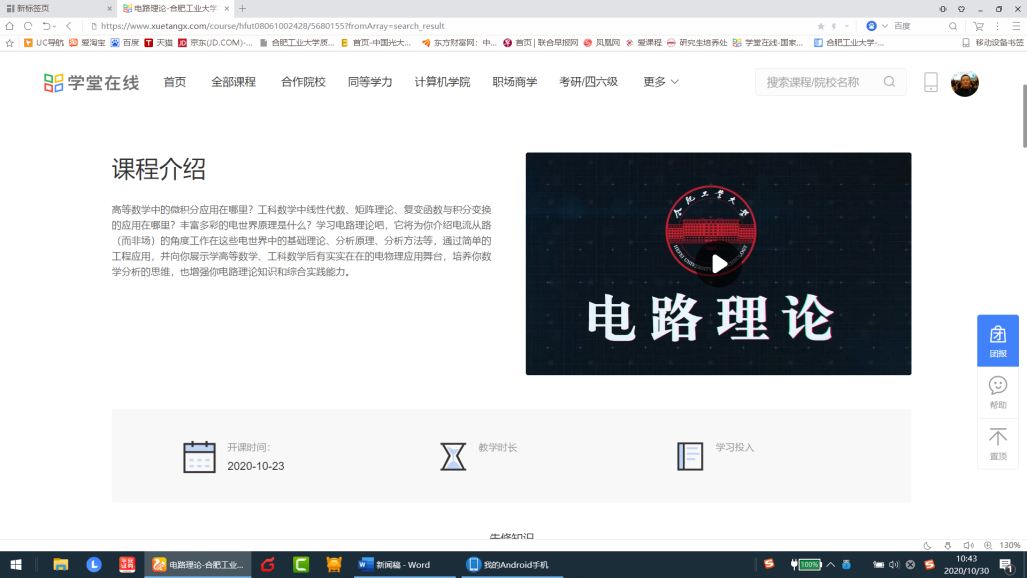Open the back button history dropdown arrow
Screen dimensions: 1027x578
point(56,26)
